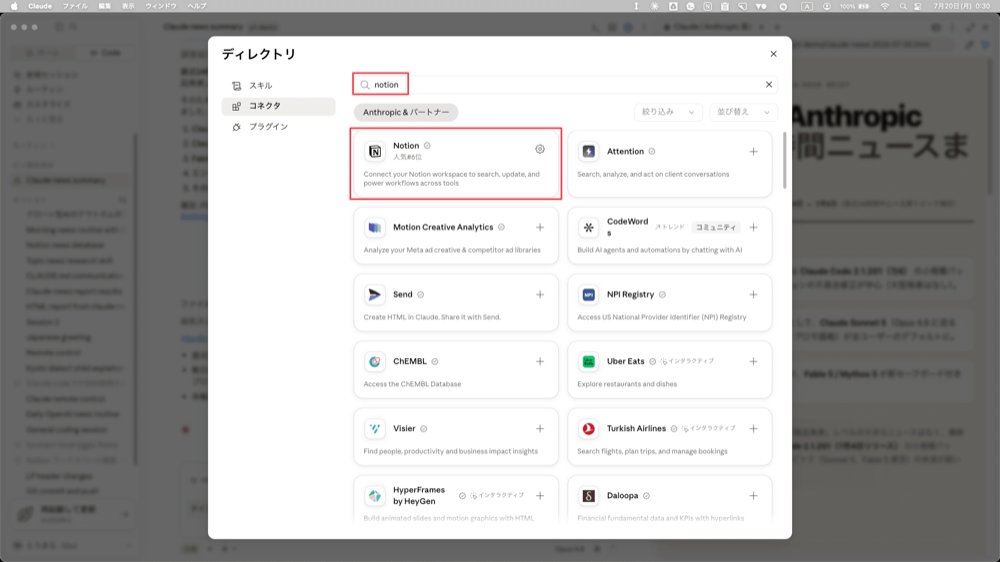Open the Claude app menu
Viewport: 1000px width, 562px height.
click(x=40, y=6)
